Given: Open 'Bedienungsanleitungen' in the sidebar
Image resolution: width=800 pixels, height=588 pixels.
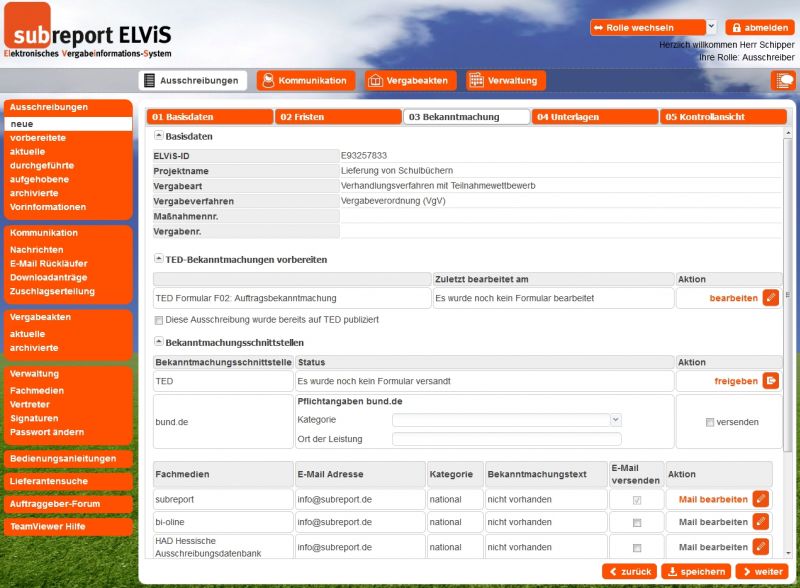Looking at the screenshot, I should coord(68,458).
